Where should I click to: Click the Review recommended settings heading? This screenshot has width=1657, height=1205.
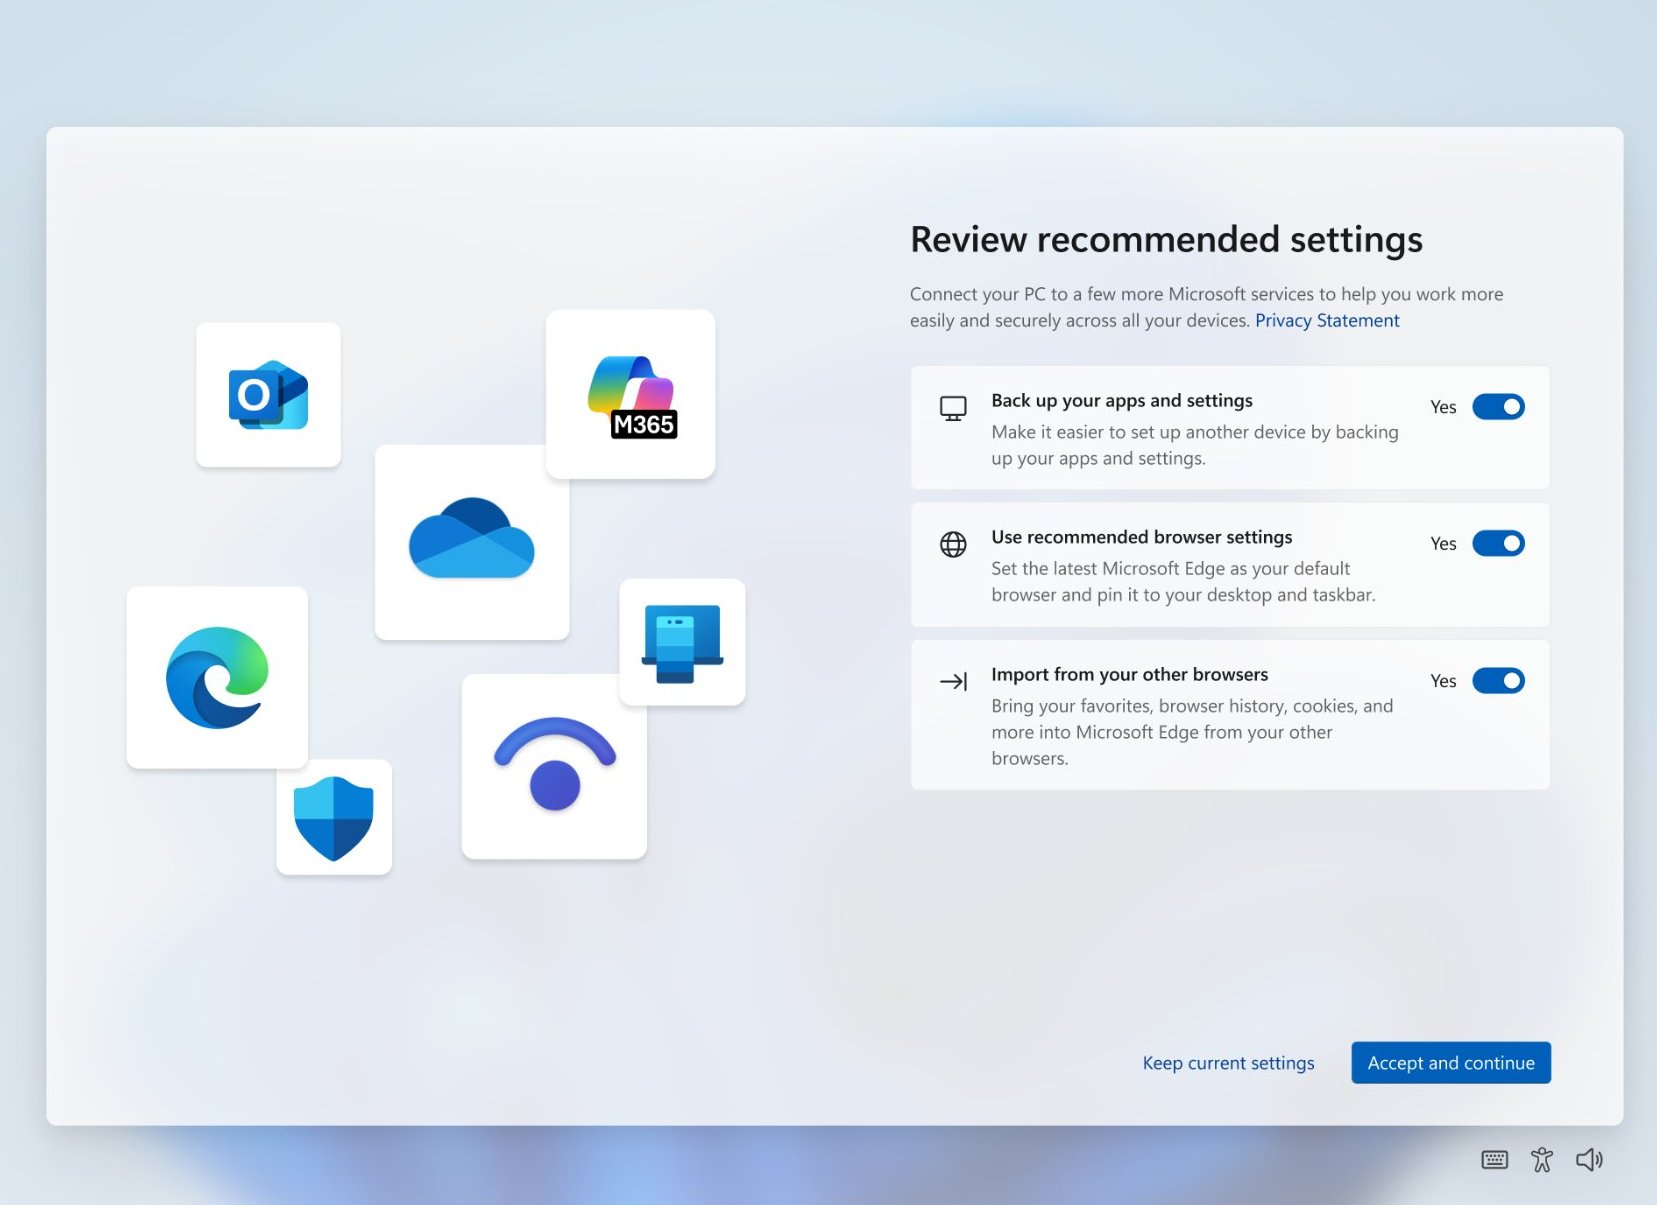(1165, 239)
